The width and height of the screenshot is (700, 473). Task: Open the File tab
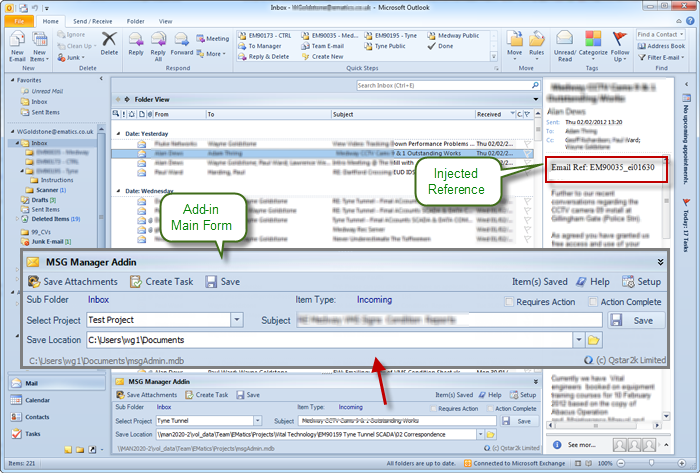[19, 21]
